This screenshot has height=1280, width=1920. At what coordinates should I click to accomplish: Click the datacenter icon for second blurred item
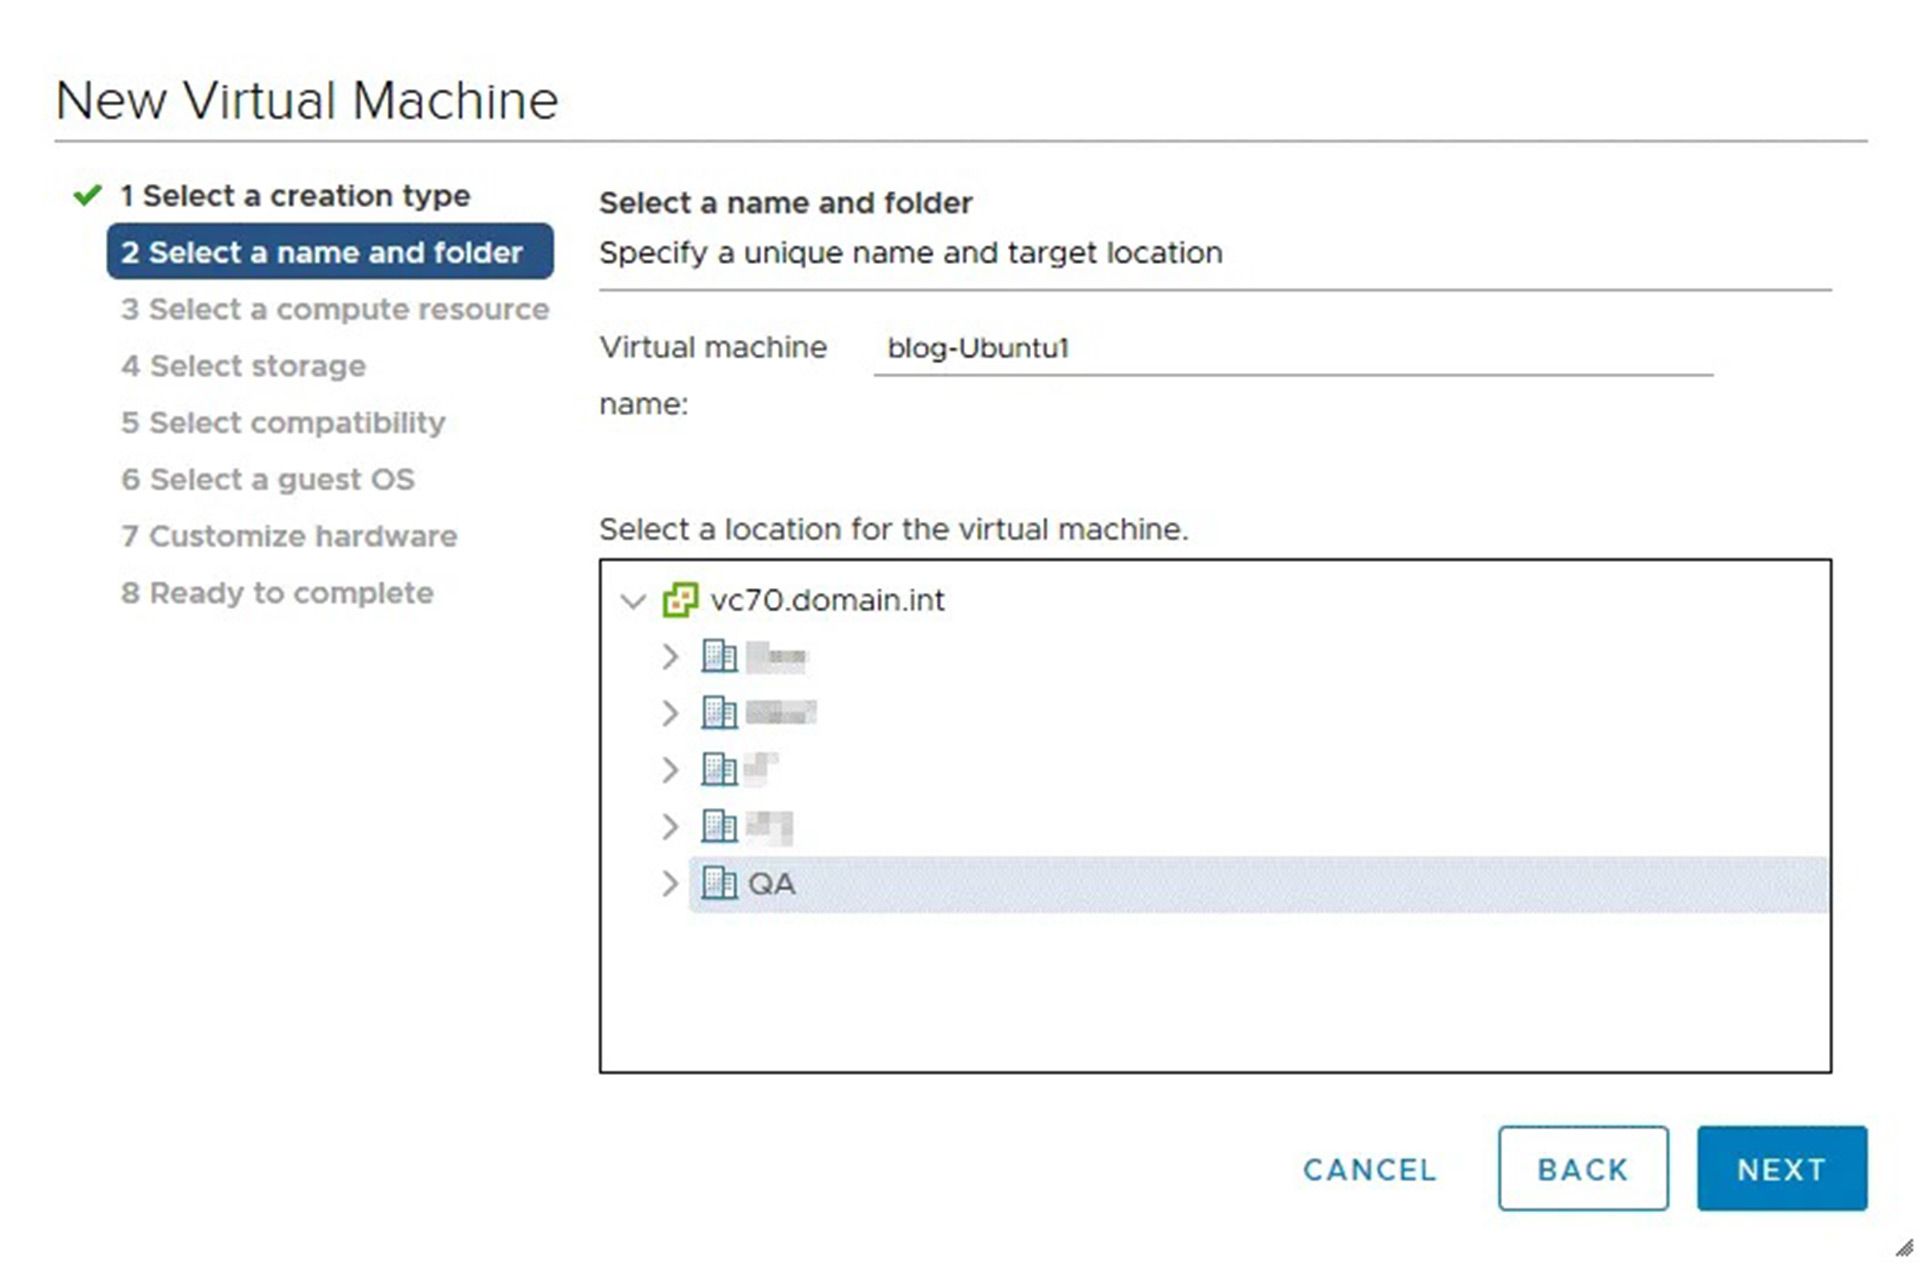tap(717, 711)
